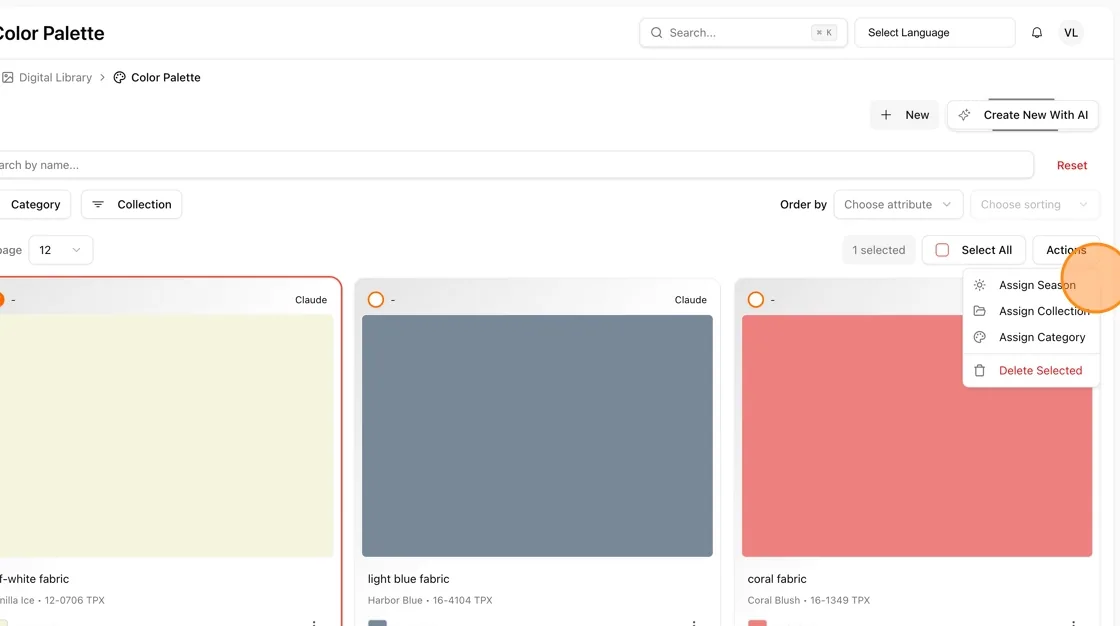
Task: Open the Choose attribute dropdown
Action: pyautogui.click(x=898, y=204)
